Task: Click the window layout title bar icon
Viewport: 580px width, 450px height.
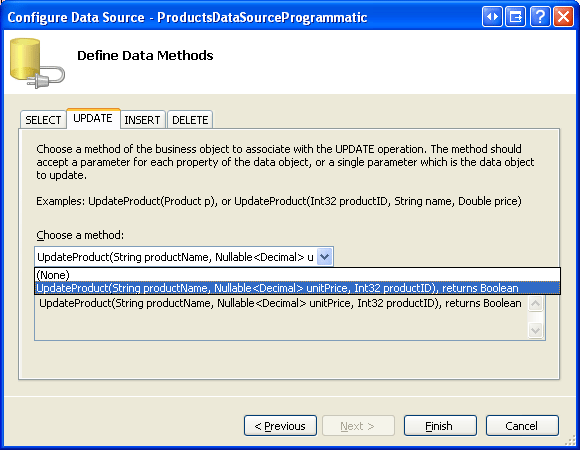Action: point(516,17)
